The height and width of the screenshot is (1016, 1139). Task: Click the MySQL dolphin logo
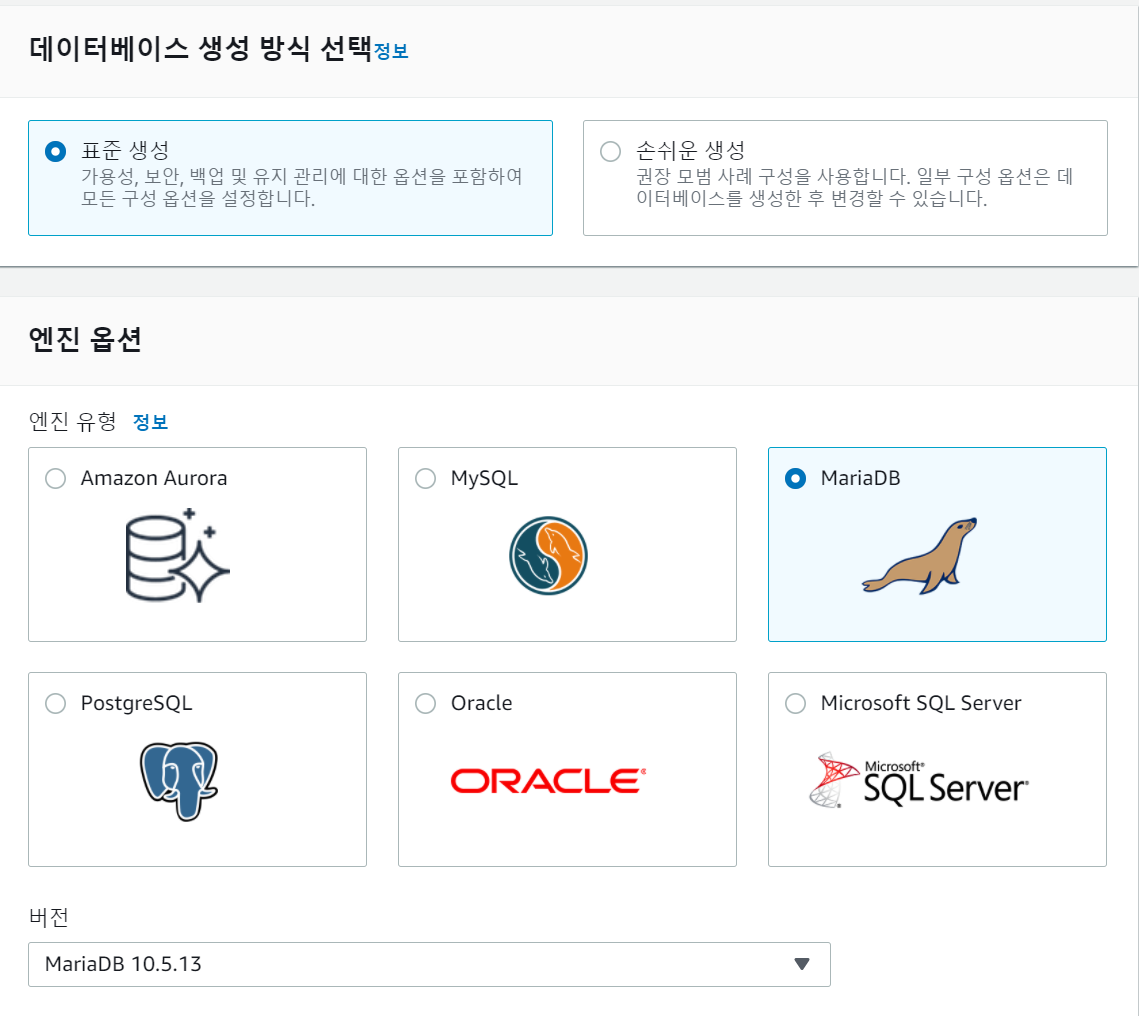point(548,556)
